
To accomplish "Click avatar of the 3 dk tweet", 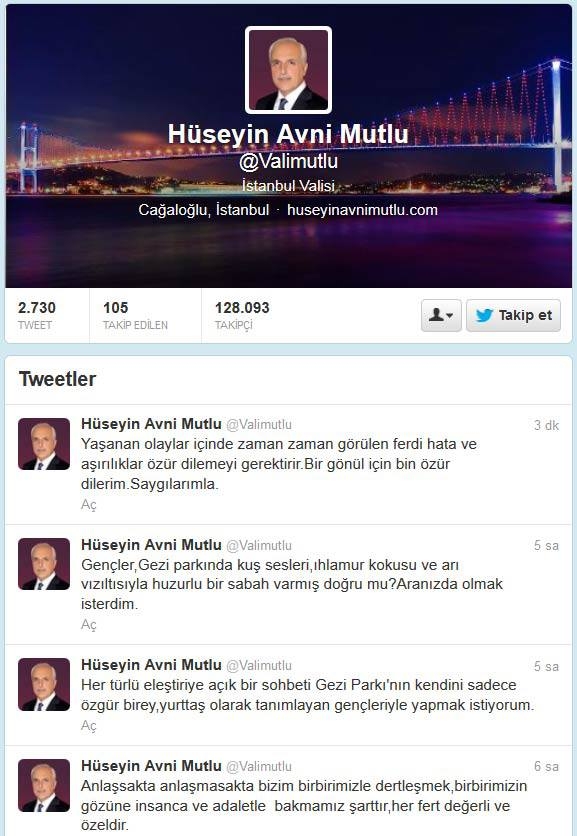I will pos(44,444).
